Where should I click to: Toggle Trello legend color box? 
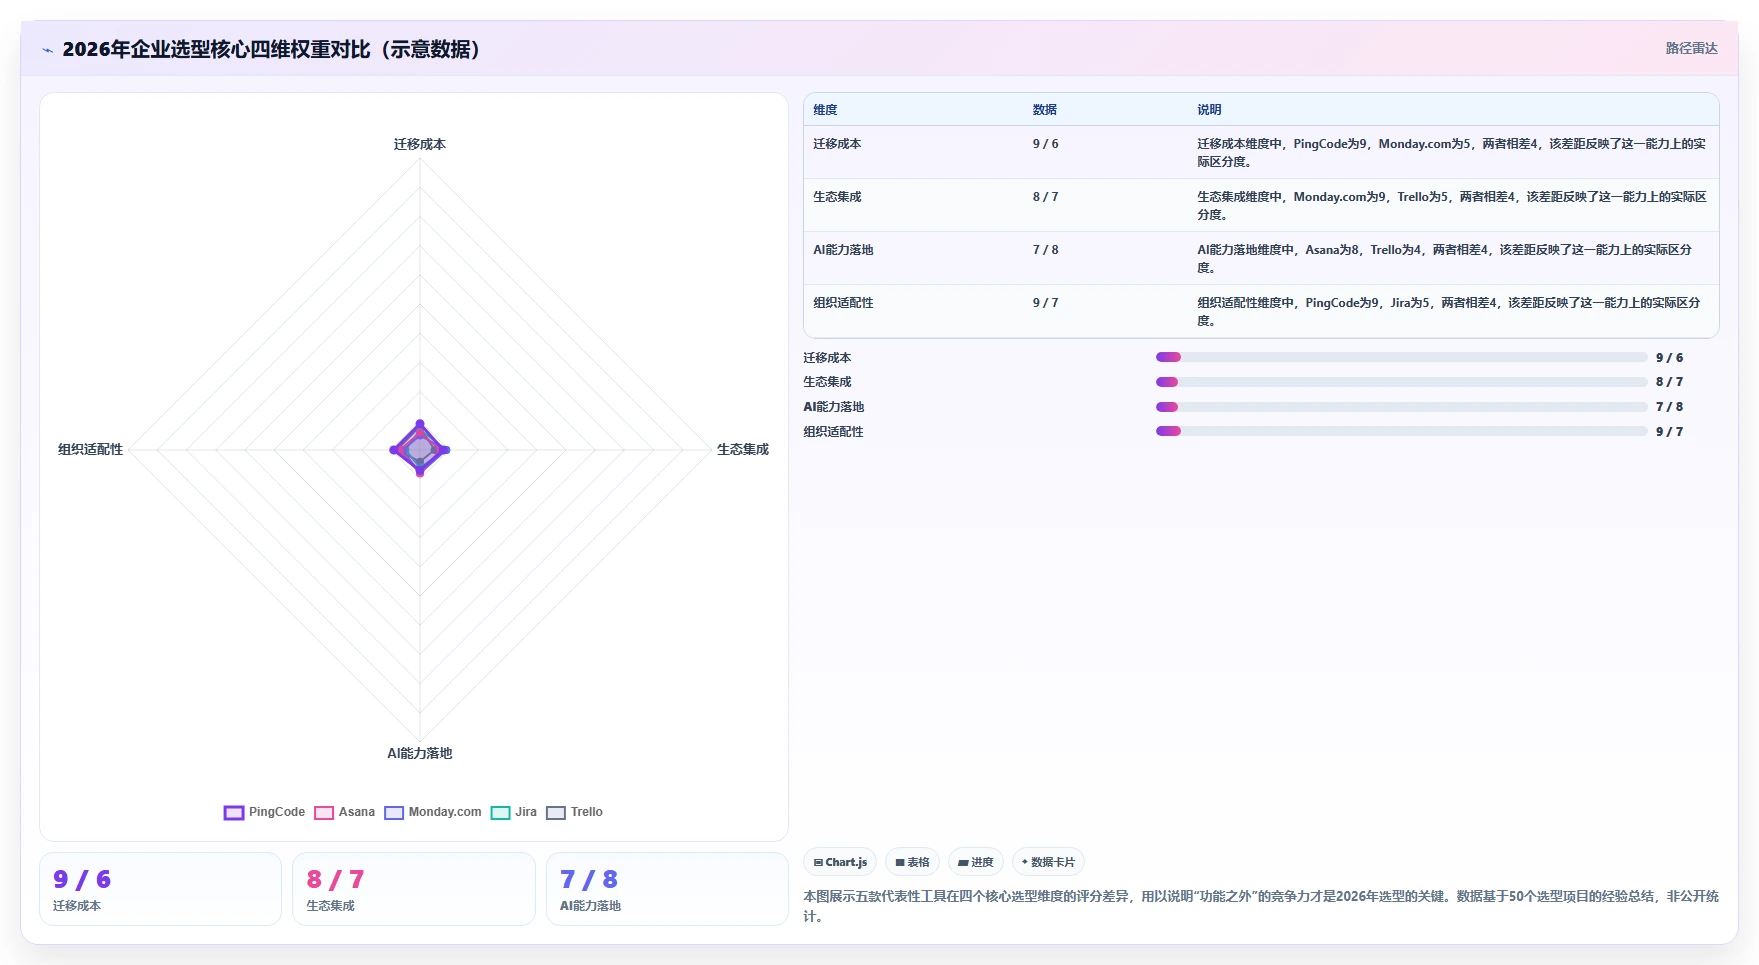click(x=556, y=813)
